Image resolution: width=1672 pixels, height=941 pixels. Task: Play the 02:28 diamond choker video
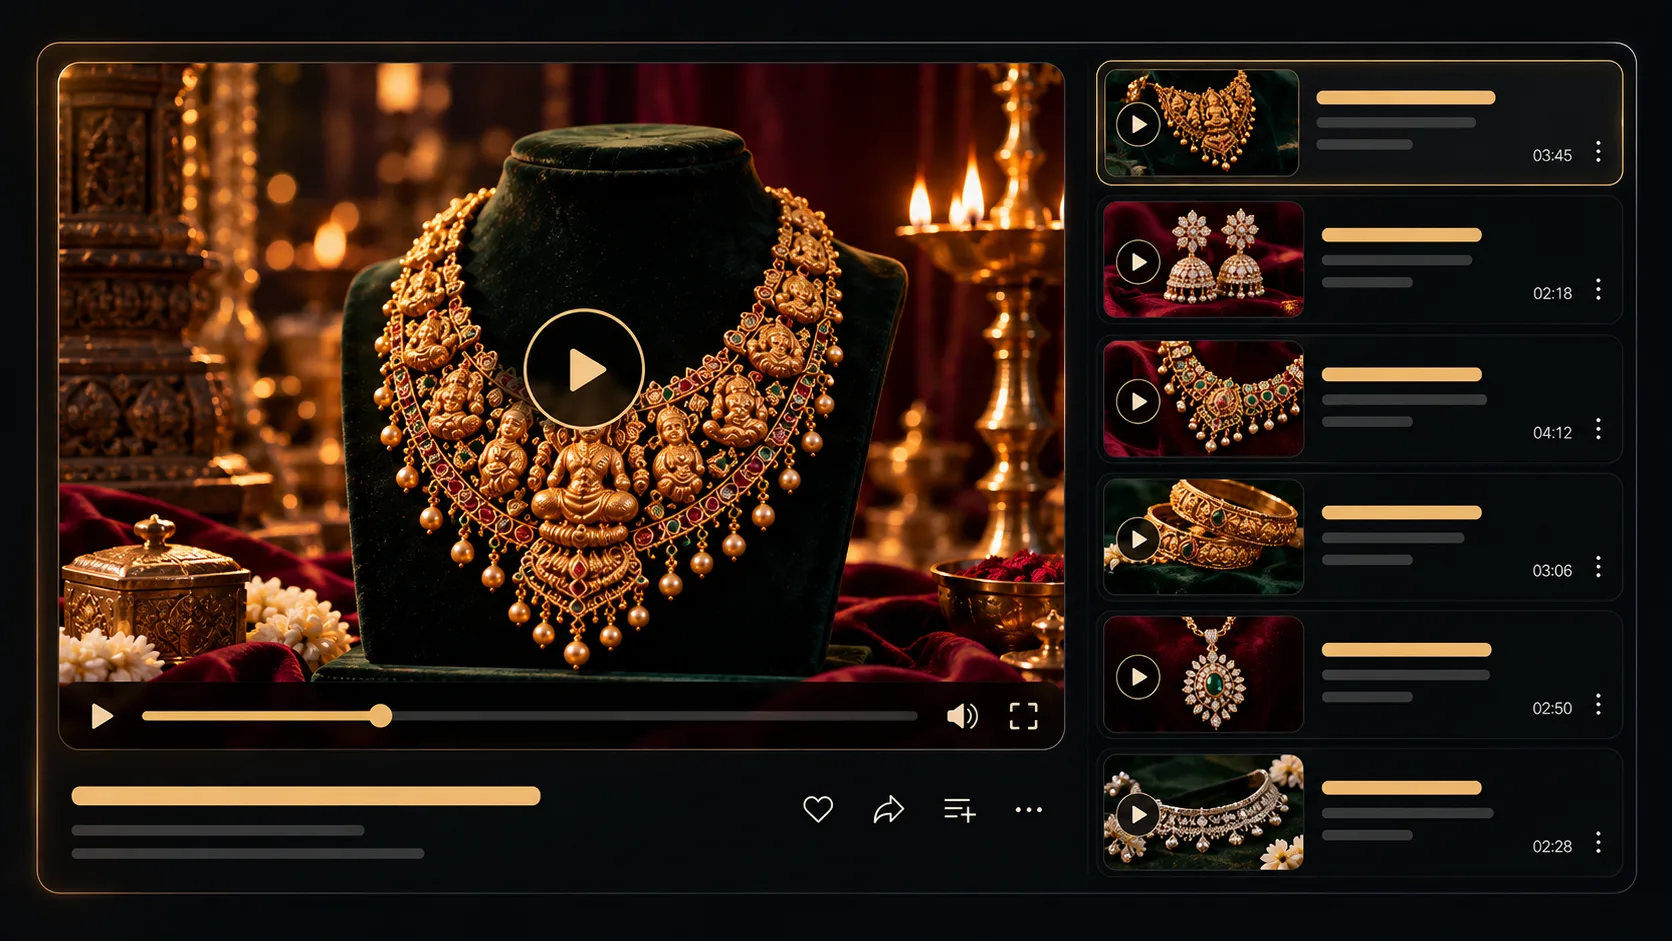(x=1138, y=815)
